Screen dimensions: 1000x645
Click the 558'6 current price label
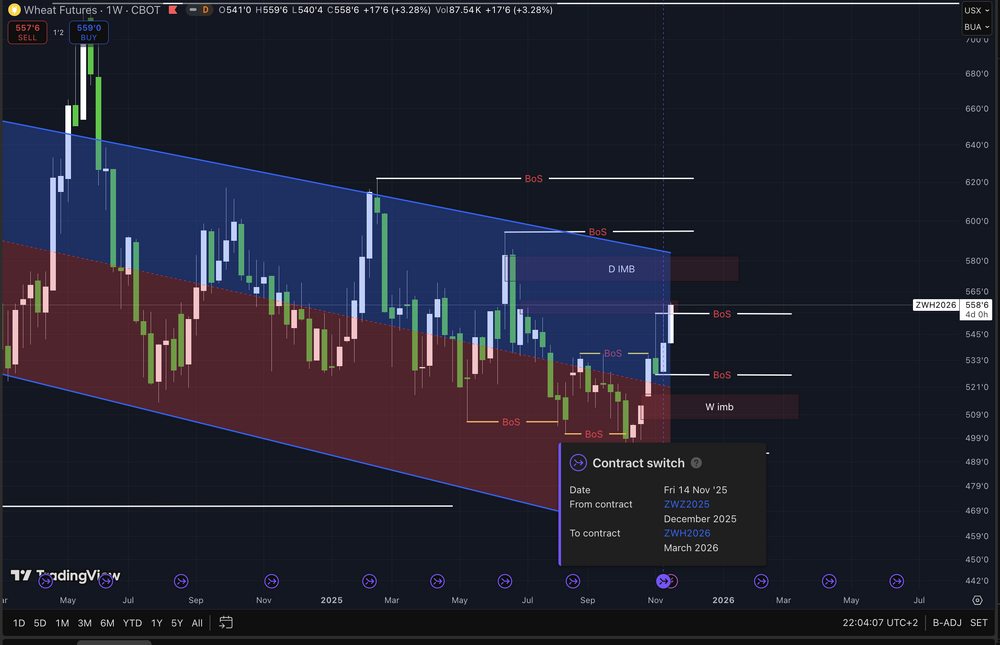[x=976, y=309]
